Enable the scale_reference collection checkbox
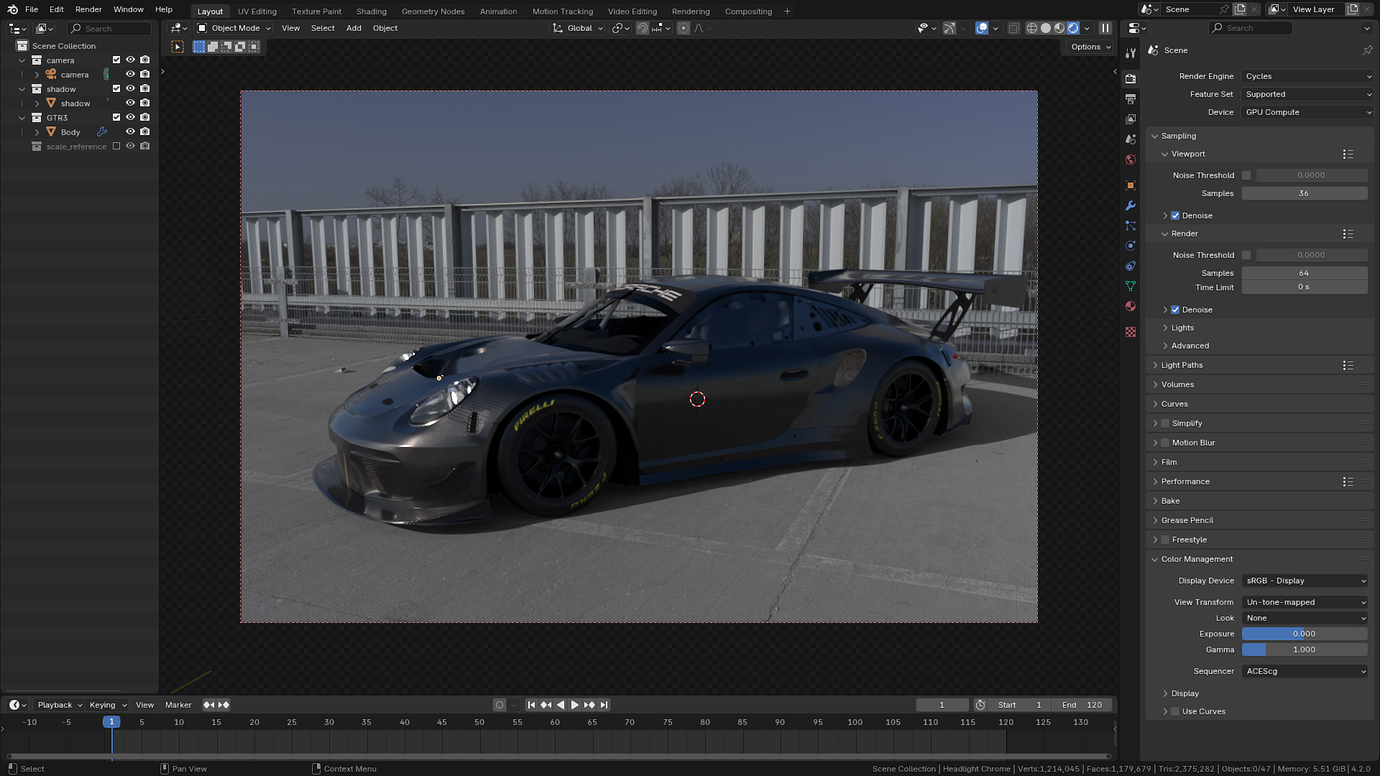 click(116, 146)
